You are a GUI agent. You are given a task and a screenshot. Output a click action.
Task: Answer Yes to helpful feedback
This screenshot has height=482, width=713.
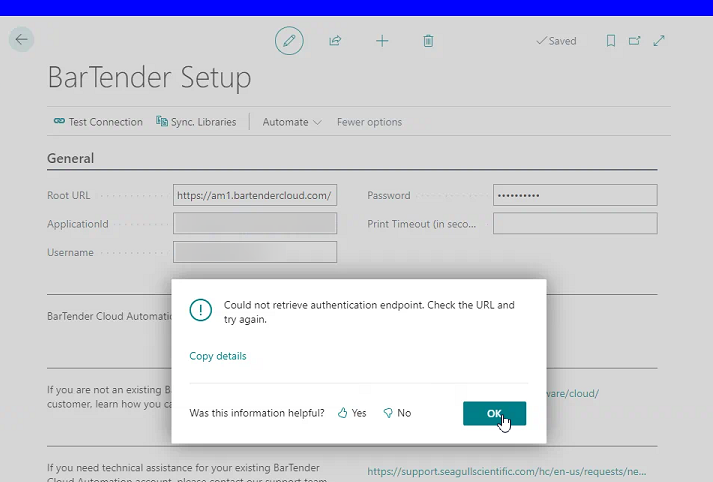(352, 413)
